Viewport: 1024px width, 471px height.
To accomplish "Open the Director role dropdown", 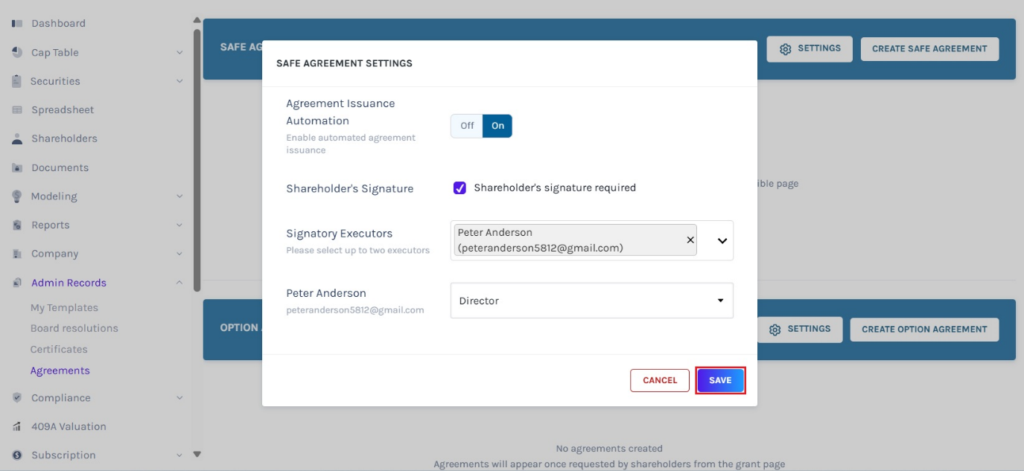I will [592, 300].
